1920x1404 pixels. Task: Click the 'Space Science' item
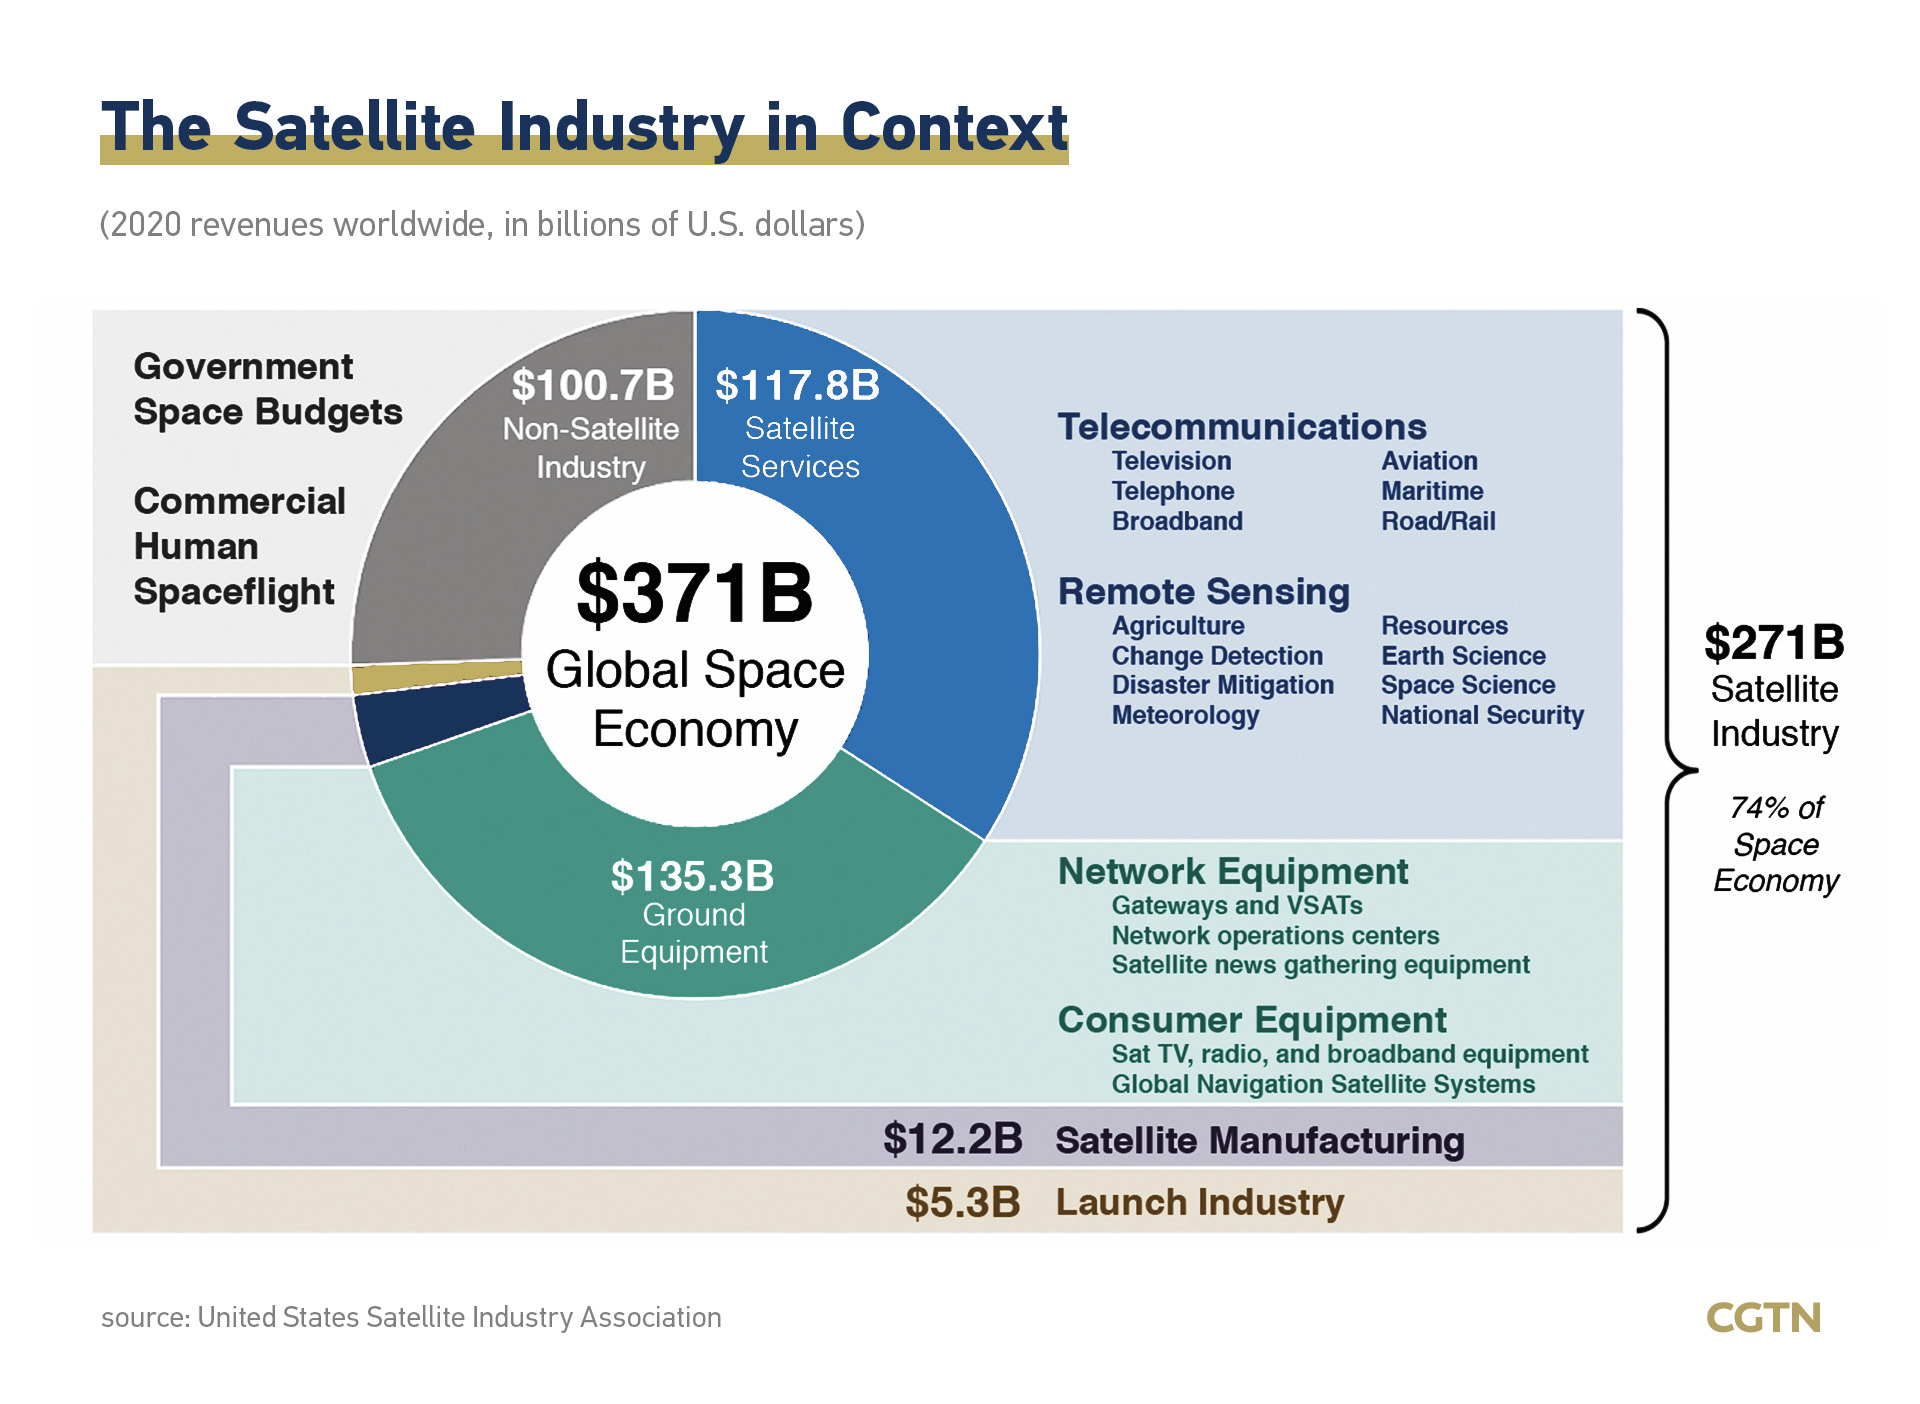1468,685
